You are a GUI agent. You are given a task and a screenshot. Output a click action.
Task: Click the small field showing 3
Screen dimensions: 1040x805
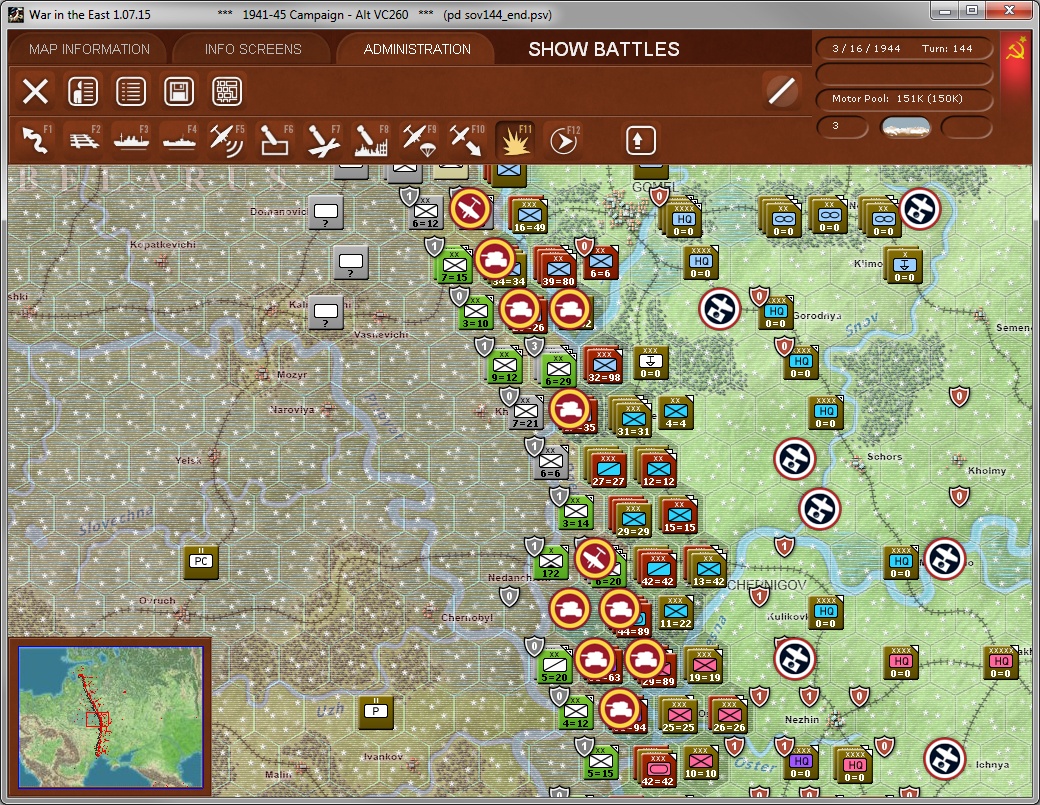pos(842,127)
